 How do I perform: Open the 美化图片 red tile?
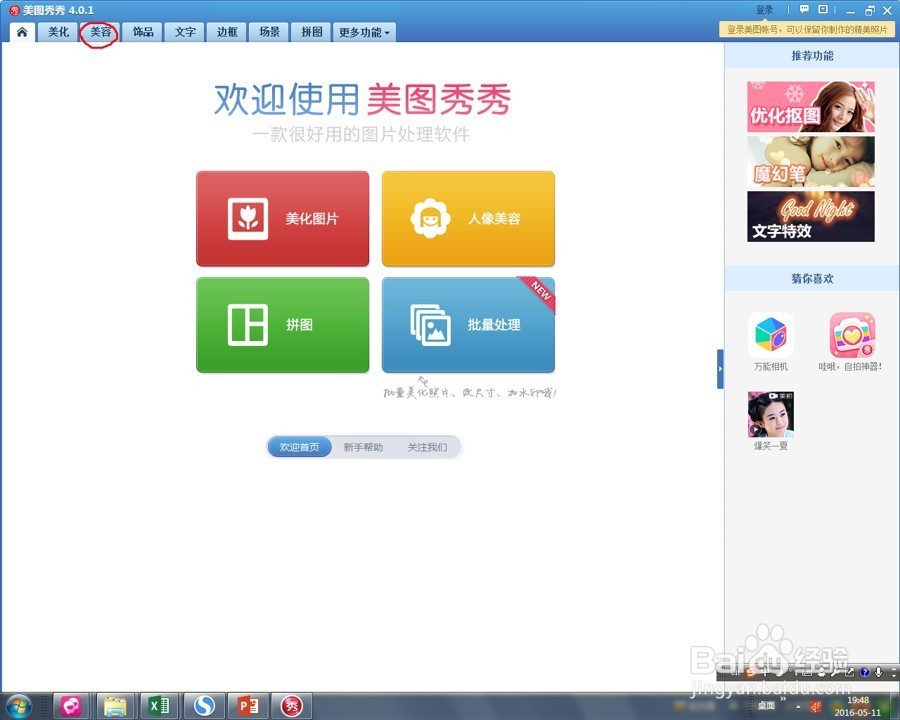point(282,219)
